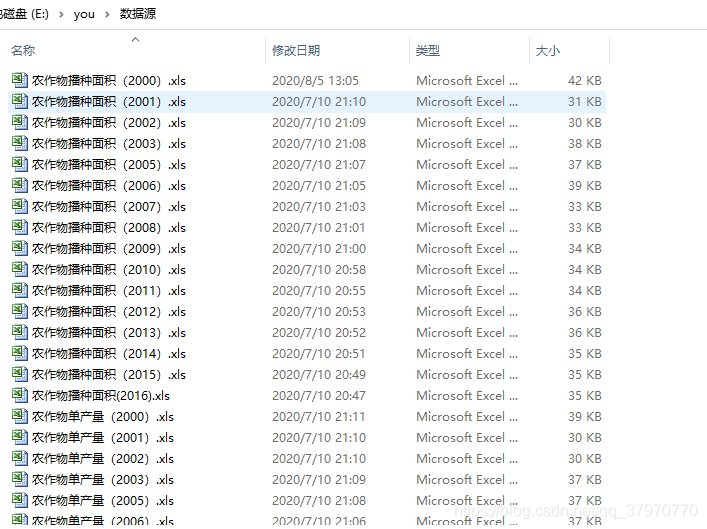Select file name 农作物单产量 (2001) .xls

[x=103, y=438]
